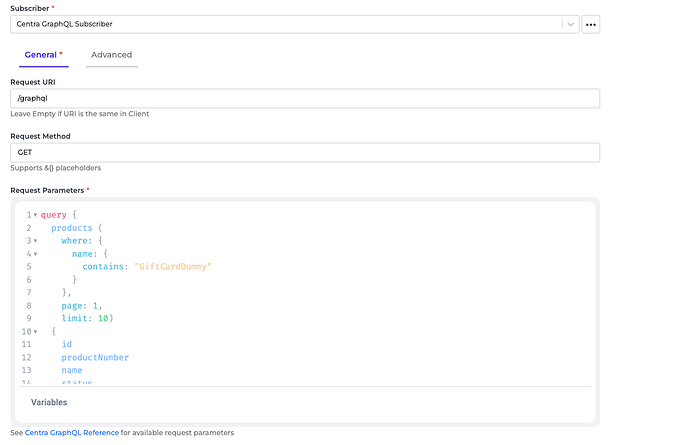Switch to the General tab
Viewport: 690px width, 445px height.
click(44, 55)
